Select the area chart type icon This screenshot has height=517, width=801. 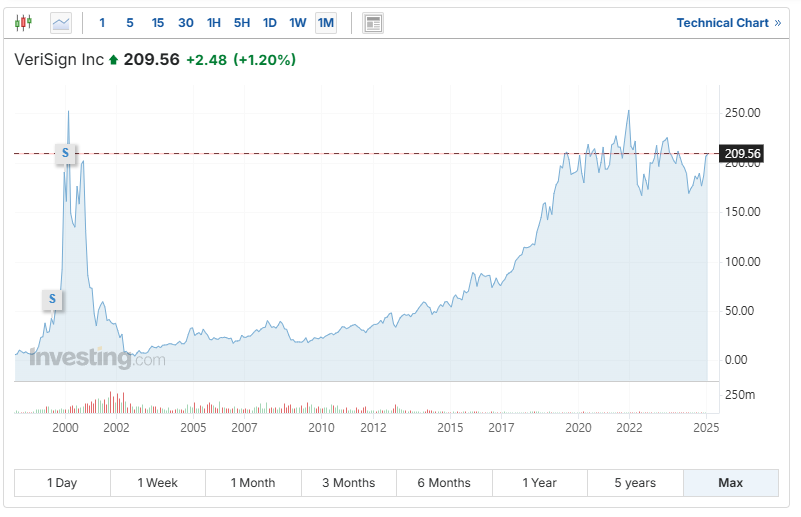coord(61,23)
